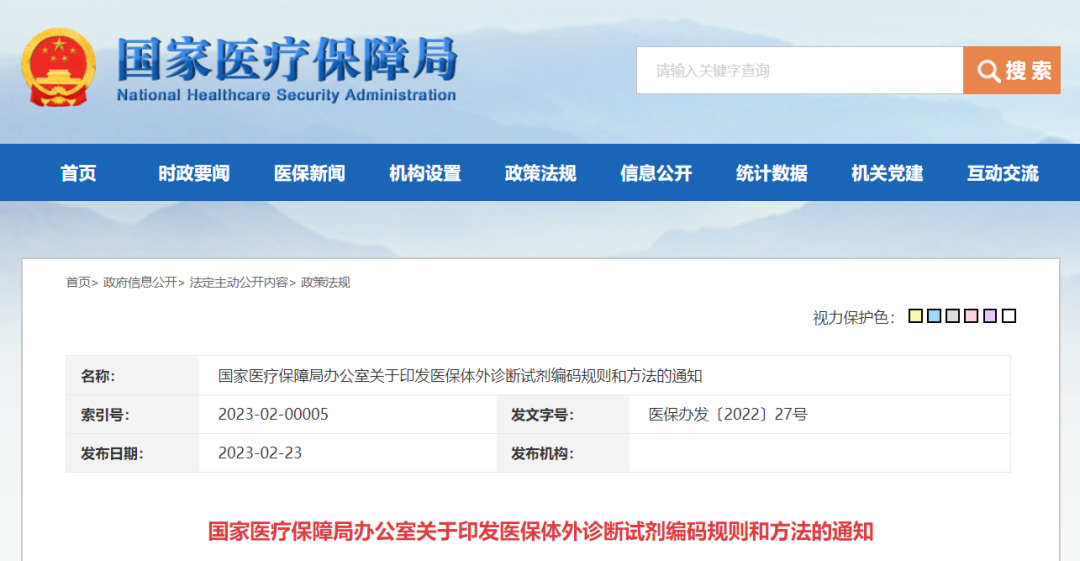
Task: Navigate to 政策法规 in top menu
Action: coord(541,173)
